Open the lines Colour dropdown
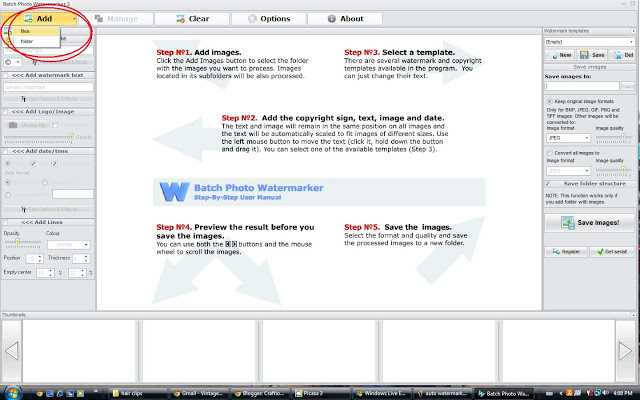 pos(69,244)
